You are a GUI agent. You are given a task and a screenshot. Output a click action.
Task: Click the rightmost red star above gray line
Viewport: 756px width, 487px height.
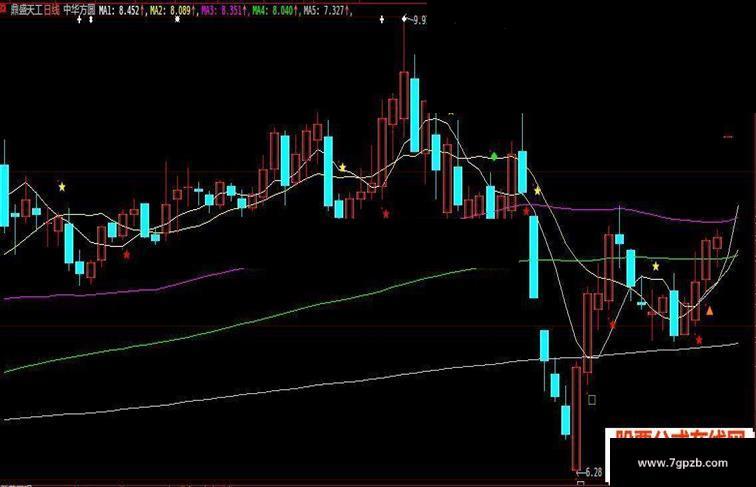click(x=699, y=340)
